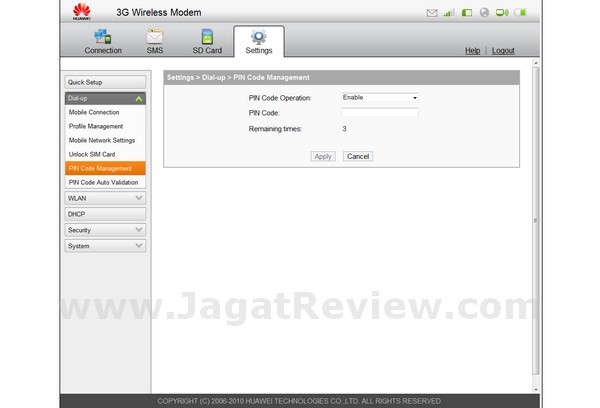Click the Cancel button
Image resolution: width=600 pixels, height=408 pixels.
357,157
